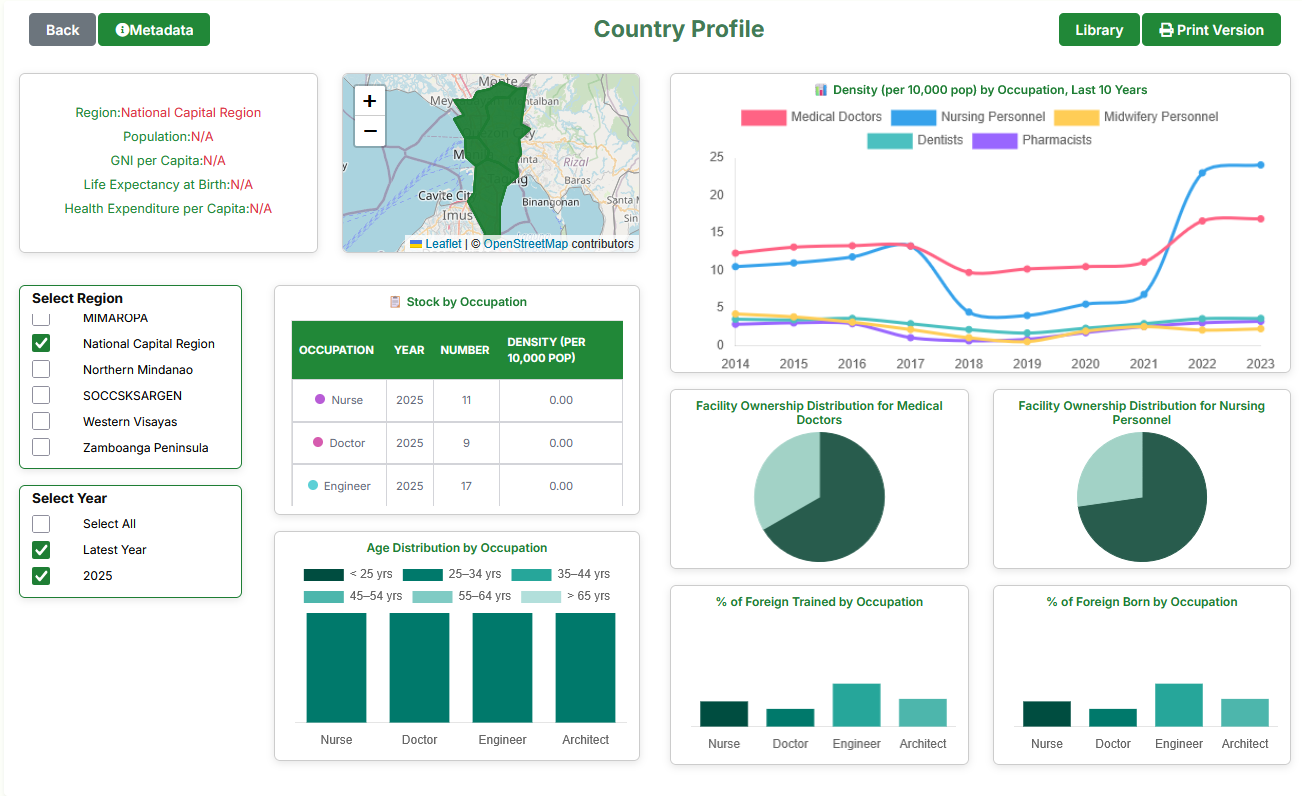The image size is (1302, 796).
Task: Click the Engineer bar in Foreign Trained chart
Action: pyautogui.click(x=856, y=705)
